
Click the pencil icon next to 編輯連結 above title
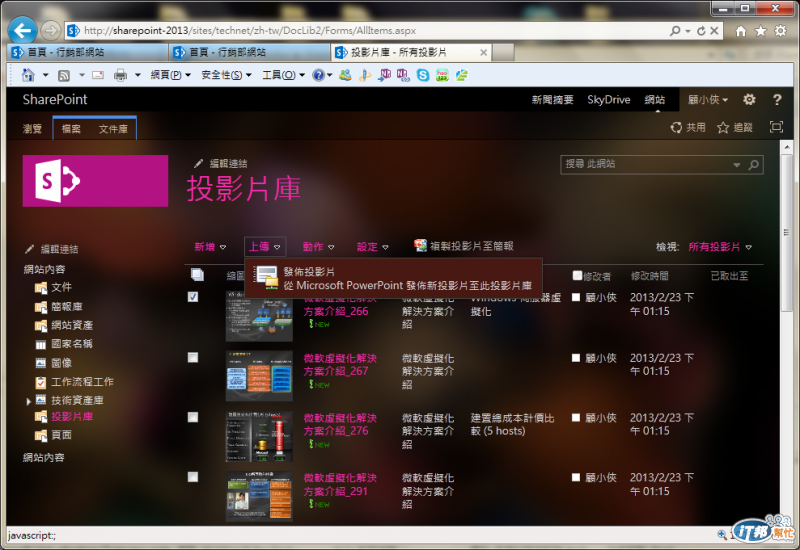point(198,164)
